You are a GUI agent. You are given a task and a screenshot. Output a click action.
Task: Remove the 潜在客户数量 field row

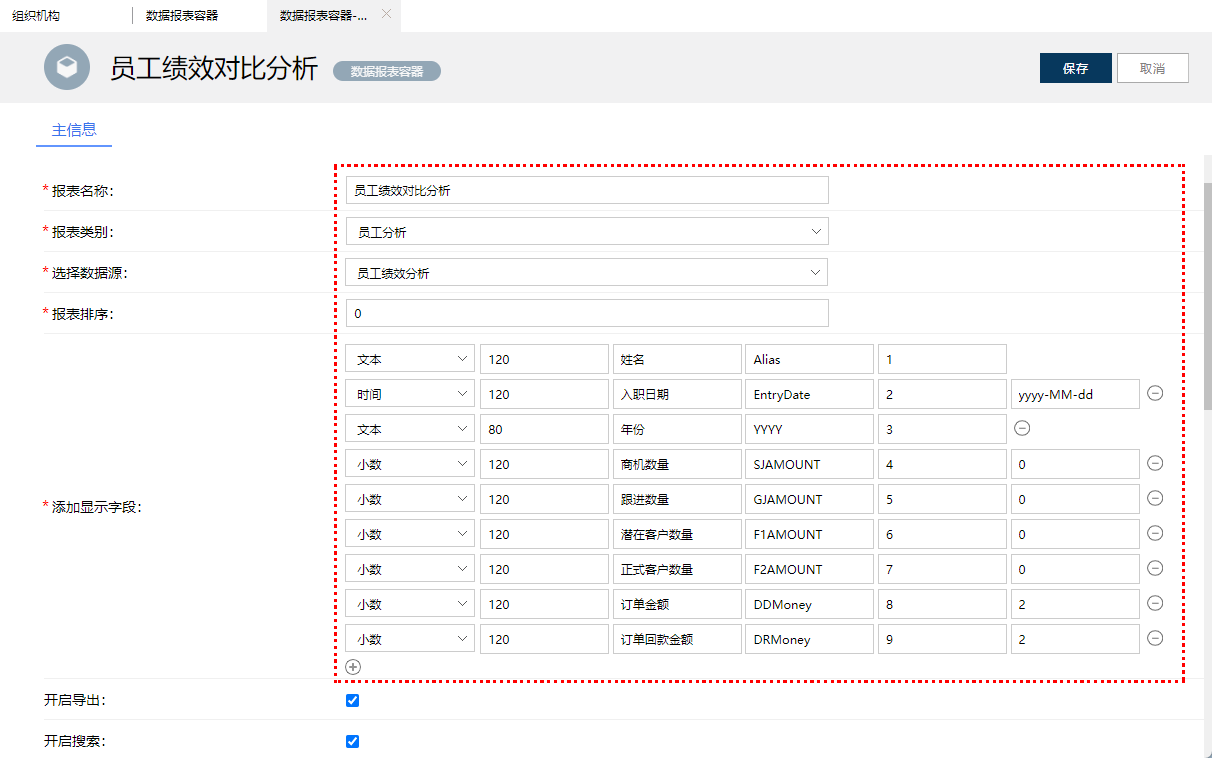(x=1155, y=533)
